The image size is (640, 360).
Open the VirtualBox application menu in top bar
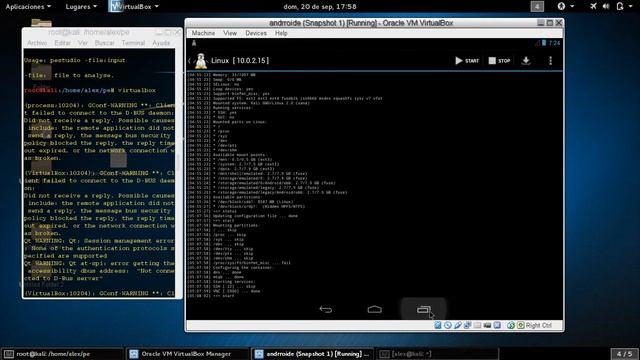134,7
